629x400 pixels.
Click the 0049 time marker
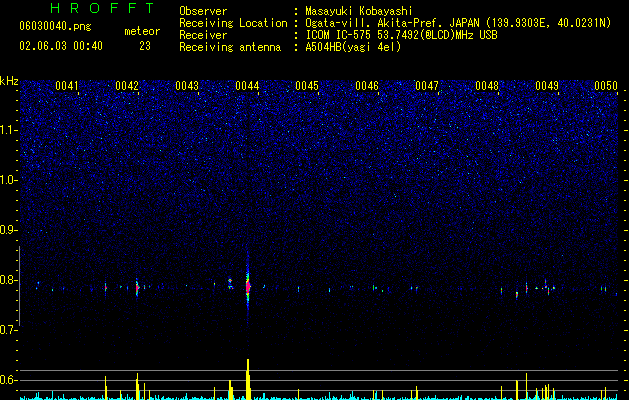(x=547, y=86)
